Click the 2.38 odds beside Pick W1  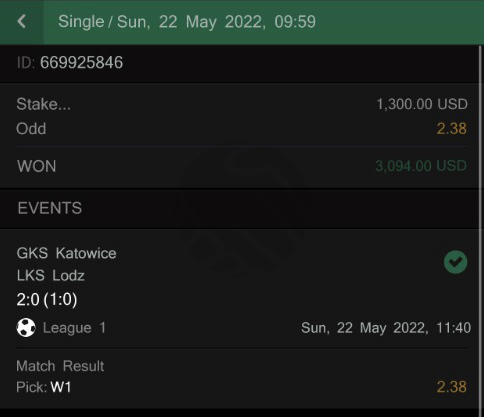point(452,387)
